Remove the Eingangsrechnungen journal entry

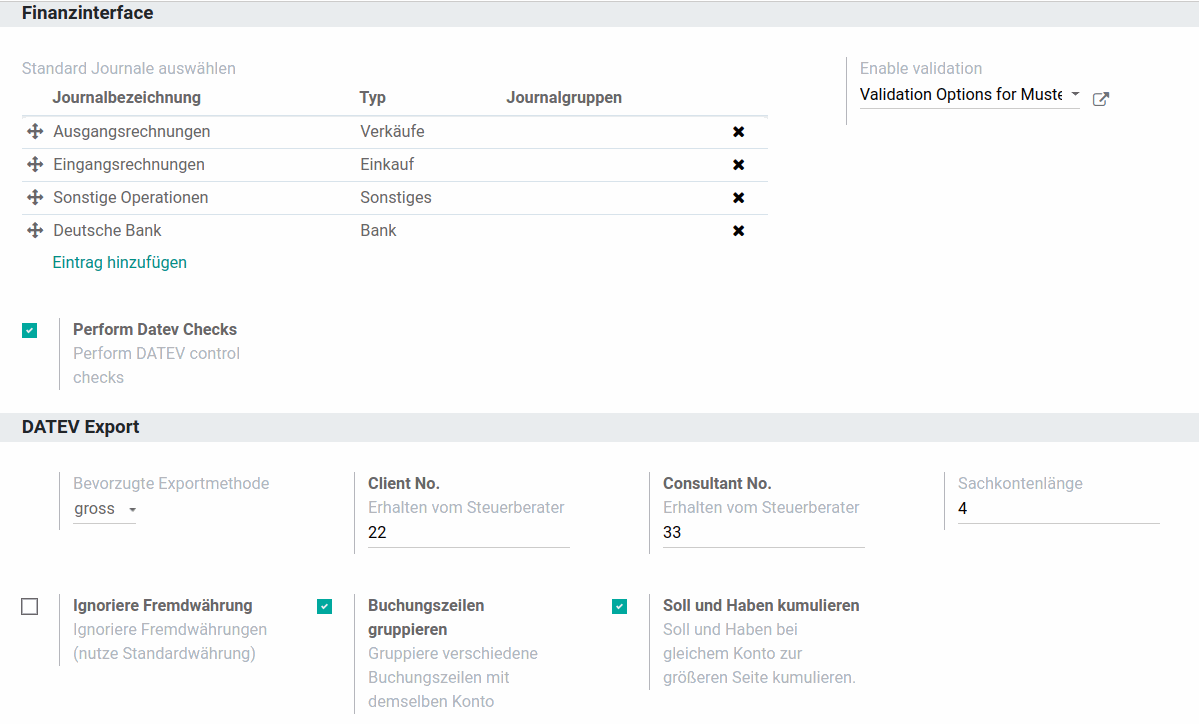coord(739,164)
